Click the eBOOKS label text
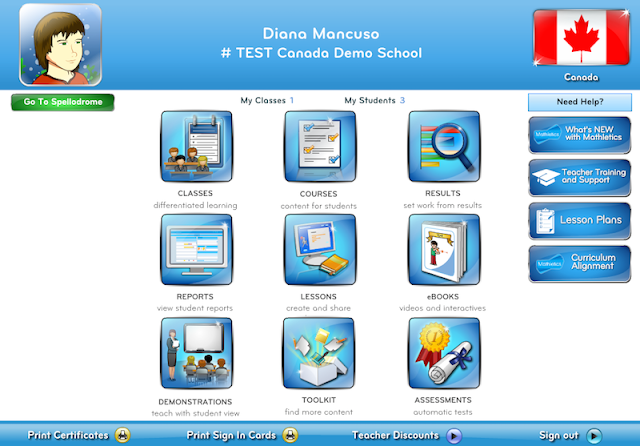The image size is (640, 446). (442, 297)
